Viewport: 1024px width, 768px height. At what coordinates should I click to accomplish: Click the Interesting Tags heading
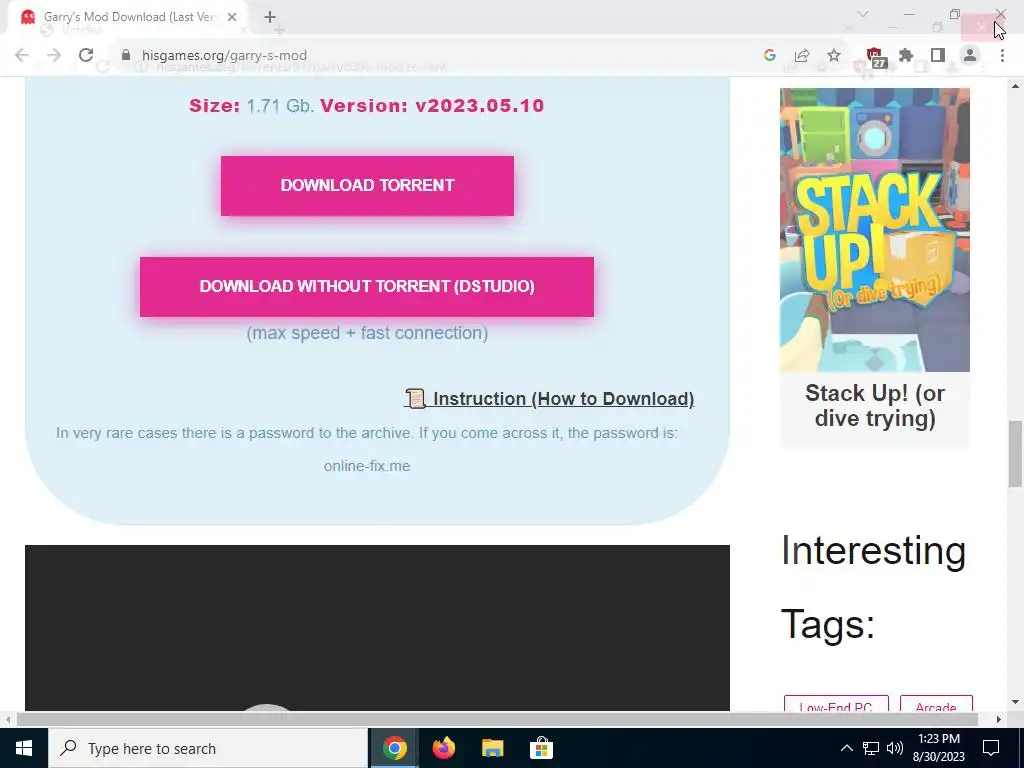(x=873, y=587)
